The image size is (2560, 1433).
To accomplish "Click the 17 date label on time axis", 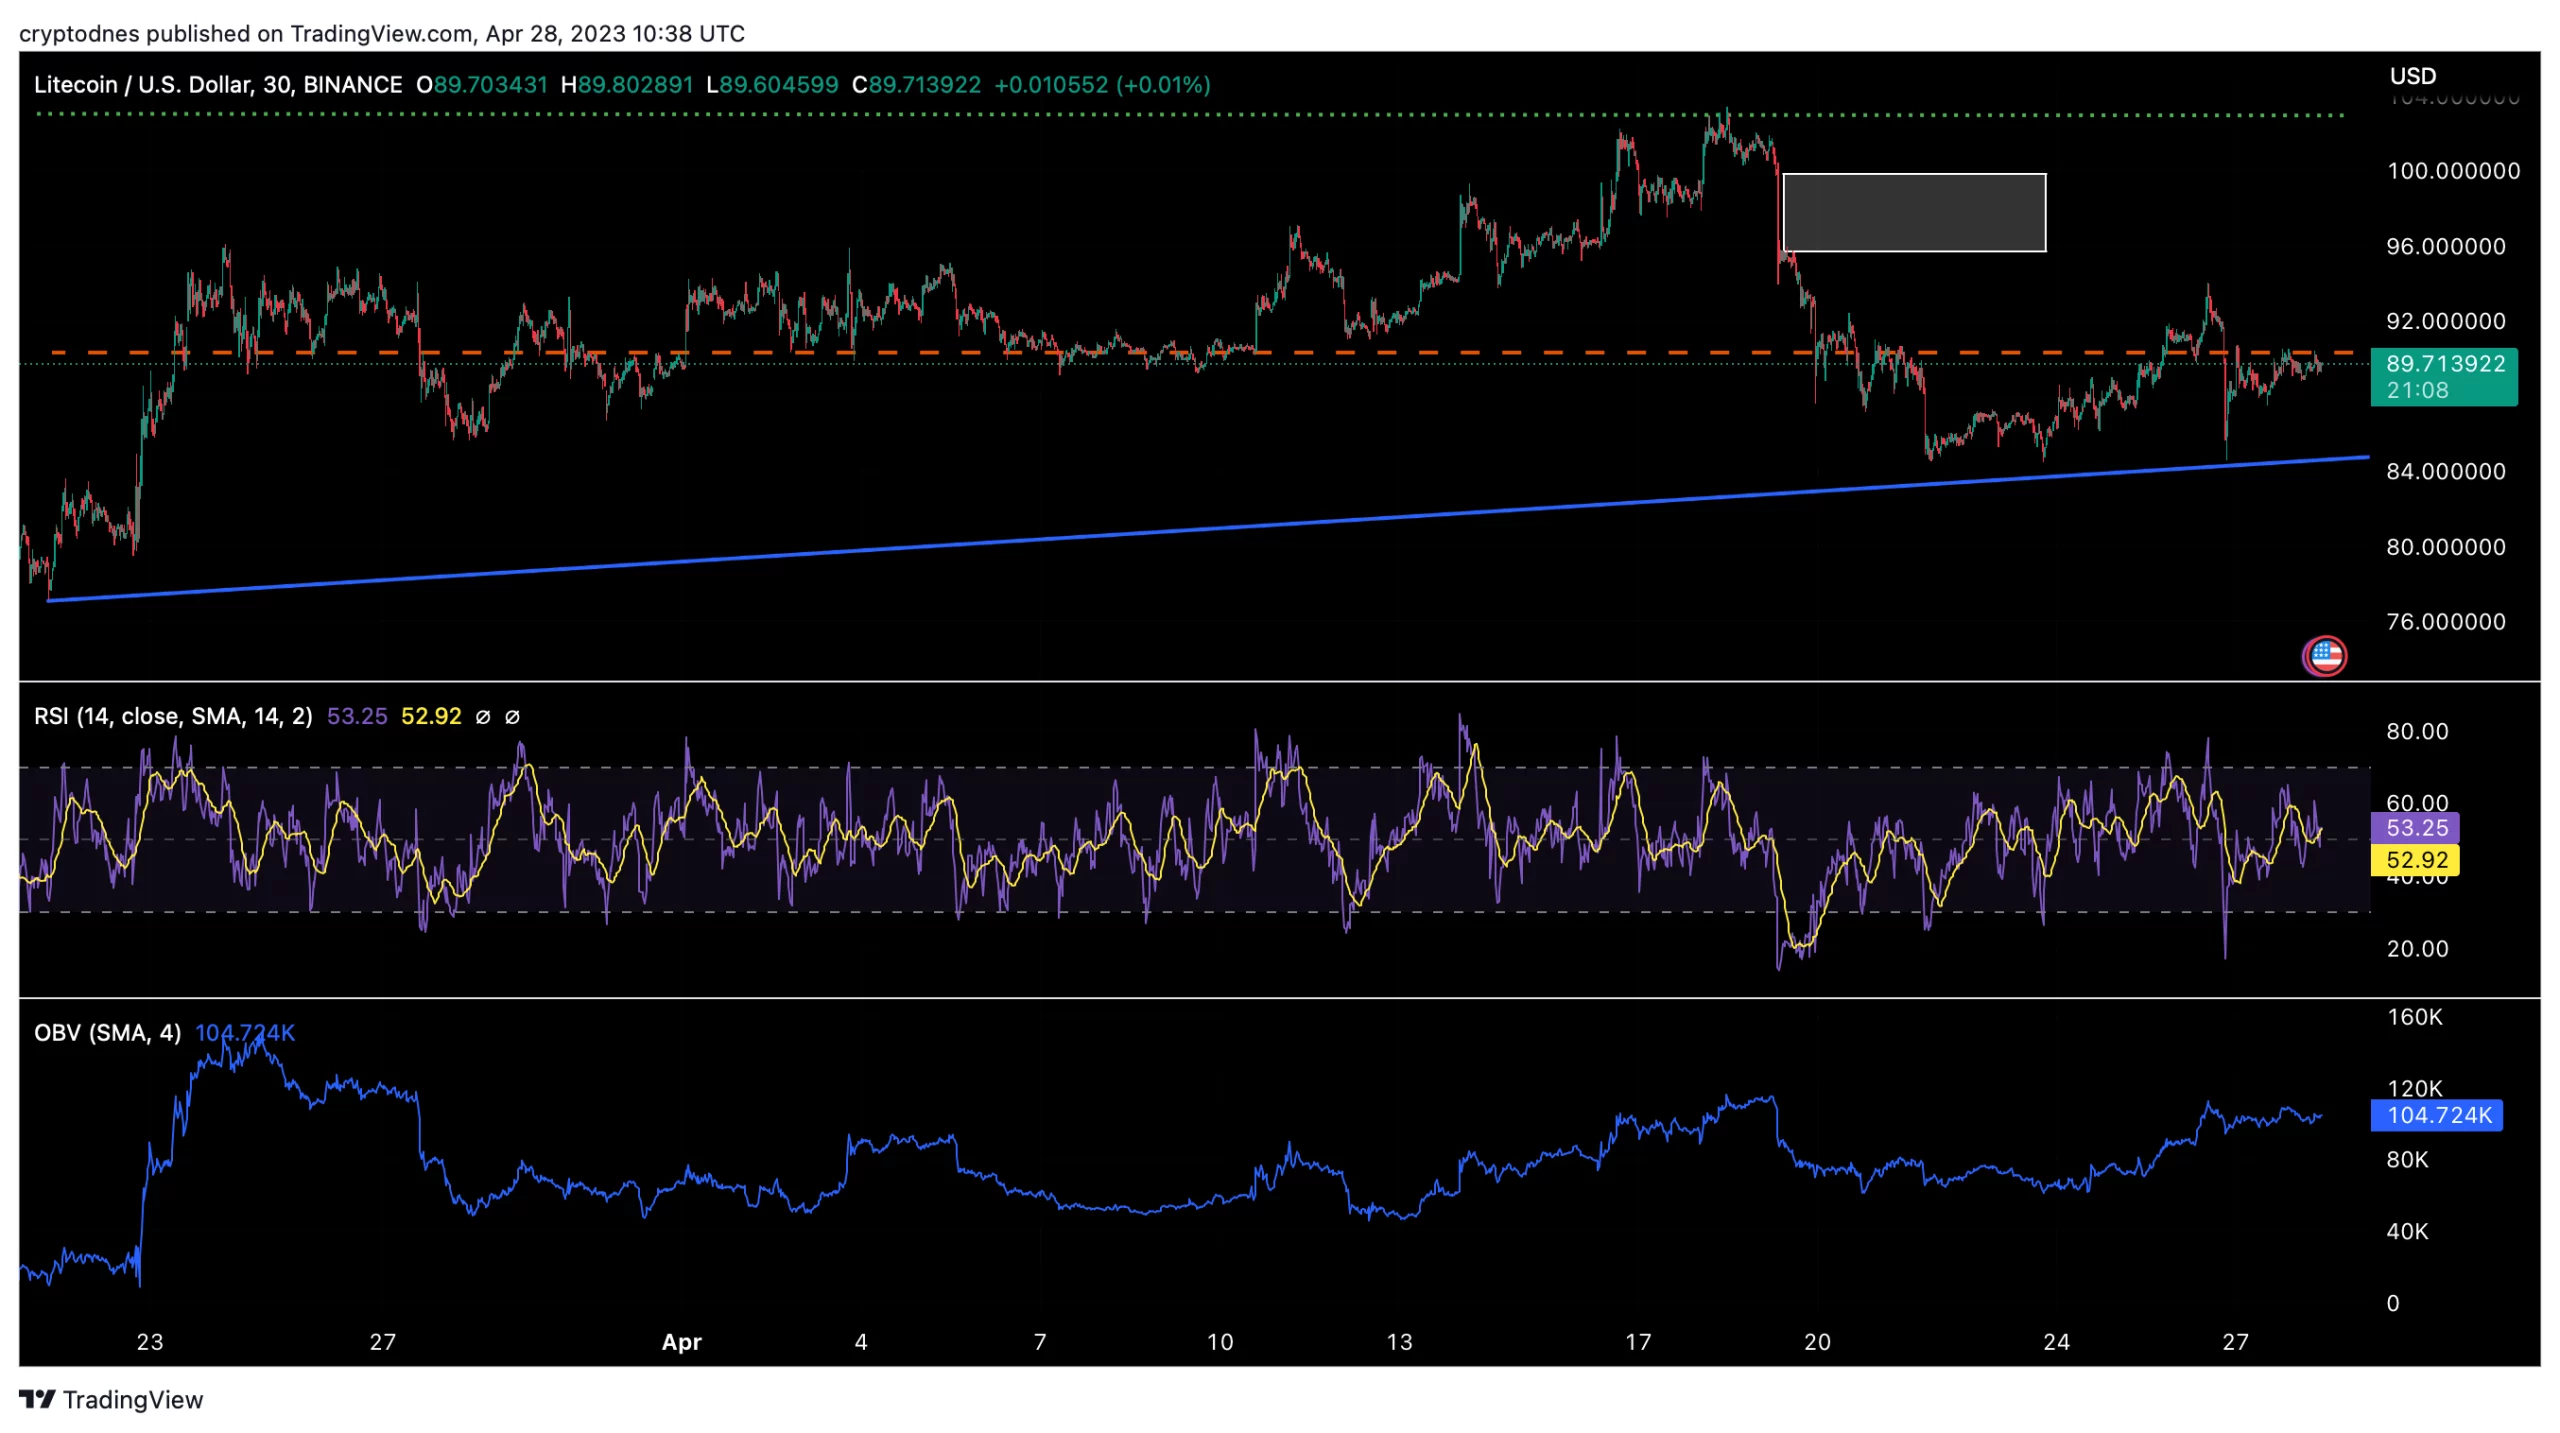I will pos(1637,1341).
